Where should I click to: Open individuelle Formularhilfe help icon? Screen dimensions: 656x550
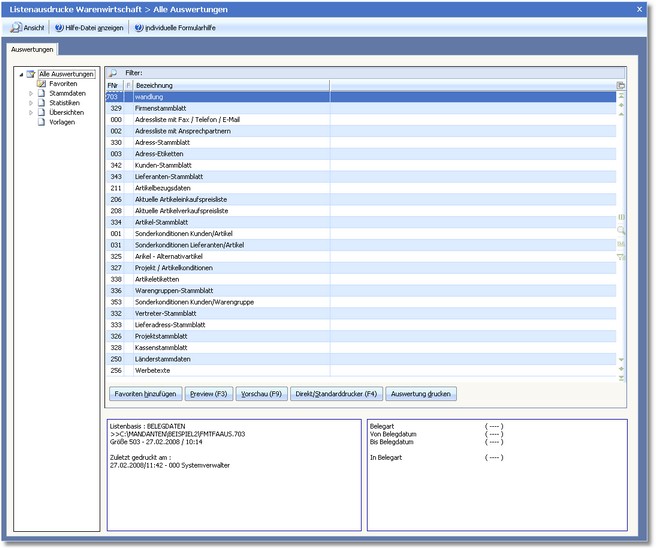coord(139,27)
